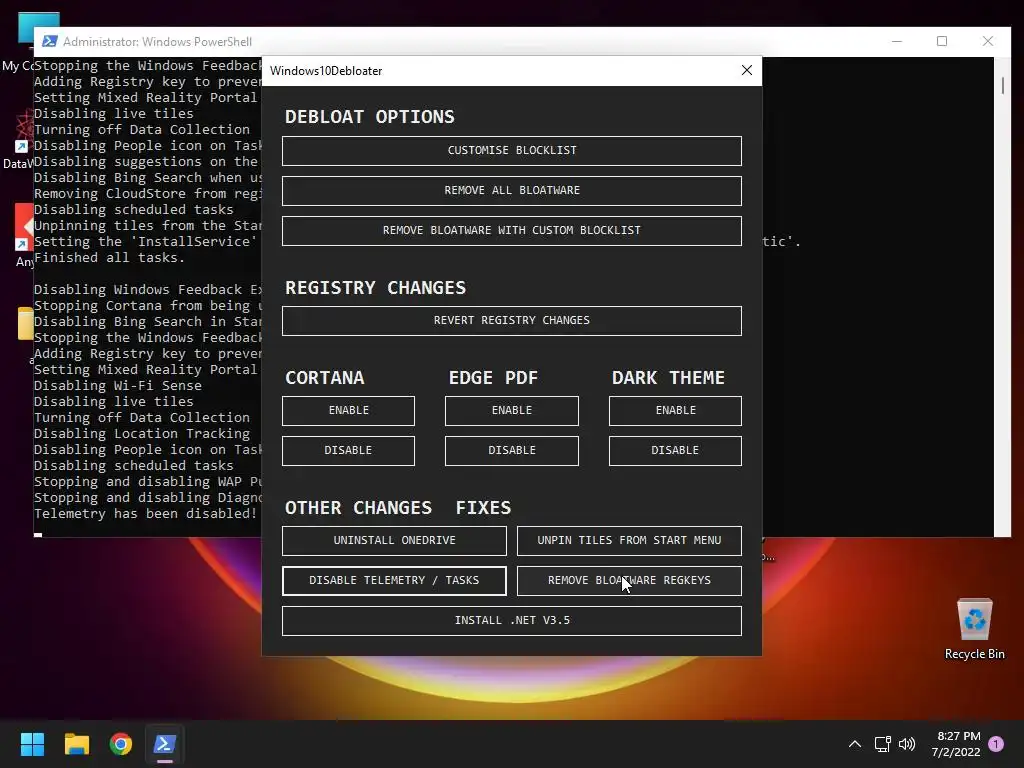This screenshot has width=1024, height=768.
Task: Click 'Disabling scheduled tasks' below 'Disabling People icon'
Action: (x=133, y=466)
